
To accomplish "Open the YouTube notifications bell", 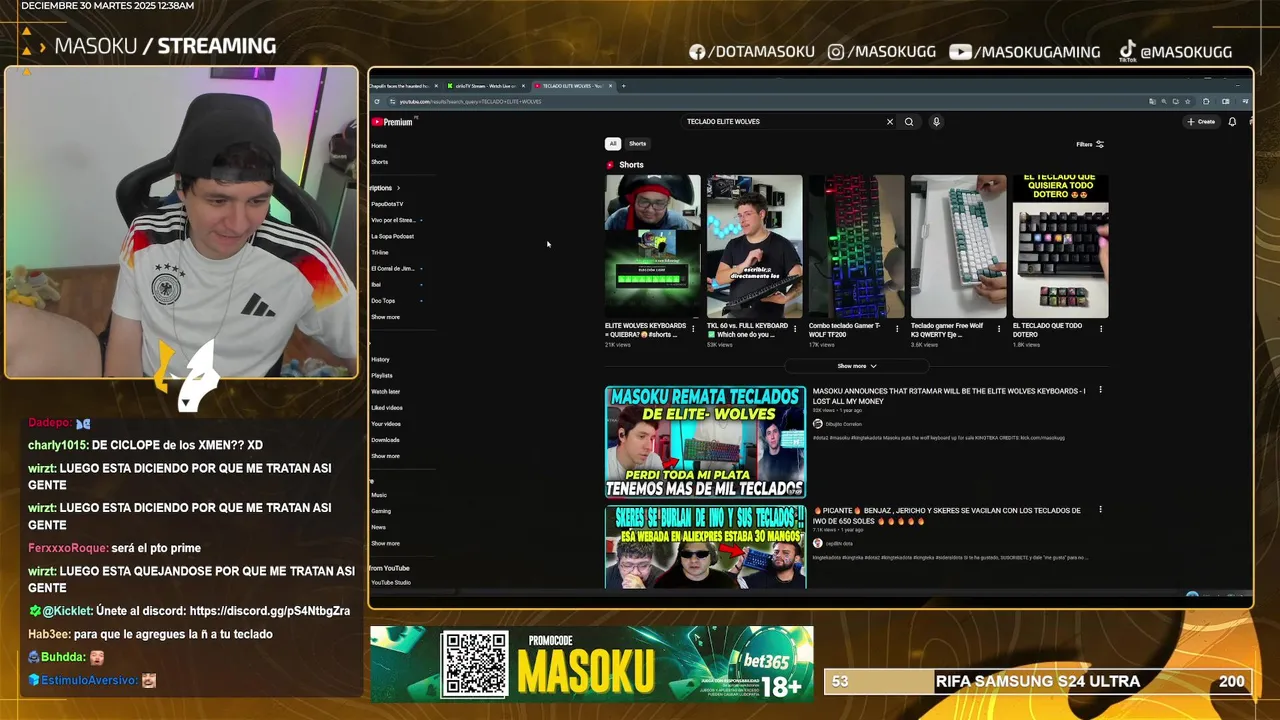I will (1232, 122).
